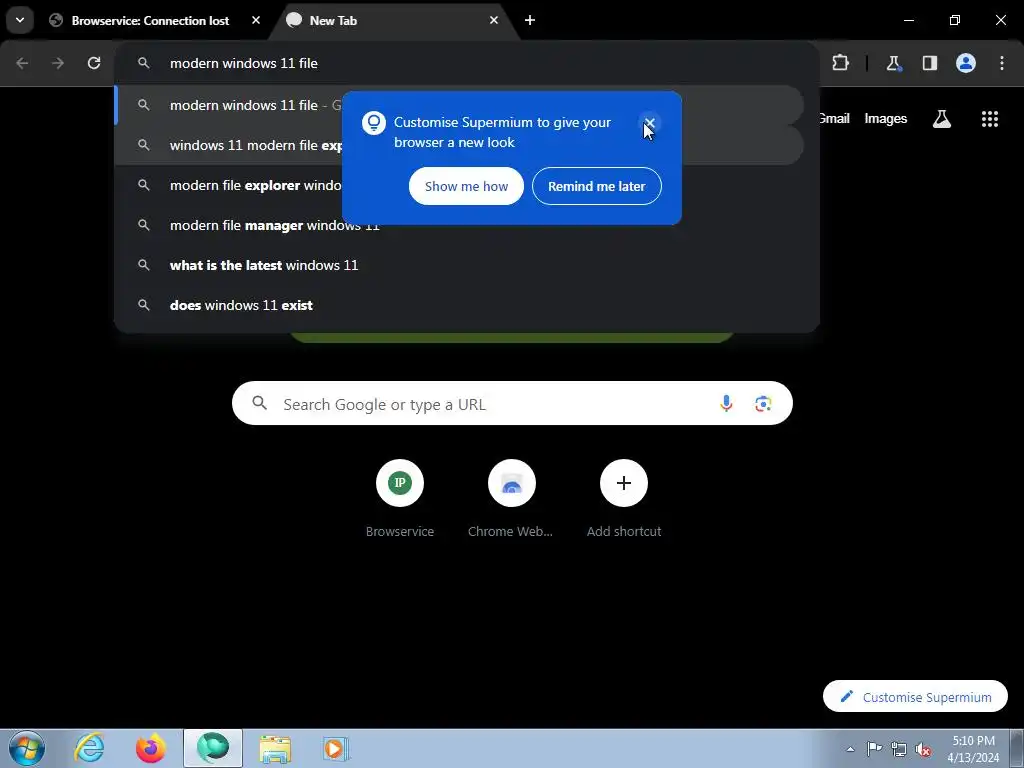
Task: Click the Customise Supermium button
Action: coord(915,697)
